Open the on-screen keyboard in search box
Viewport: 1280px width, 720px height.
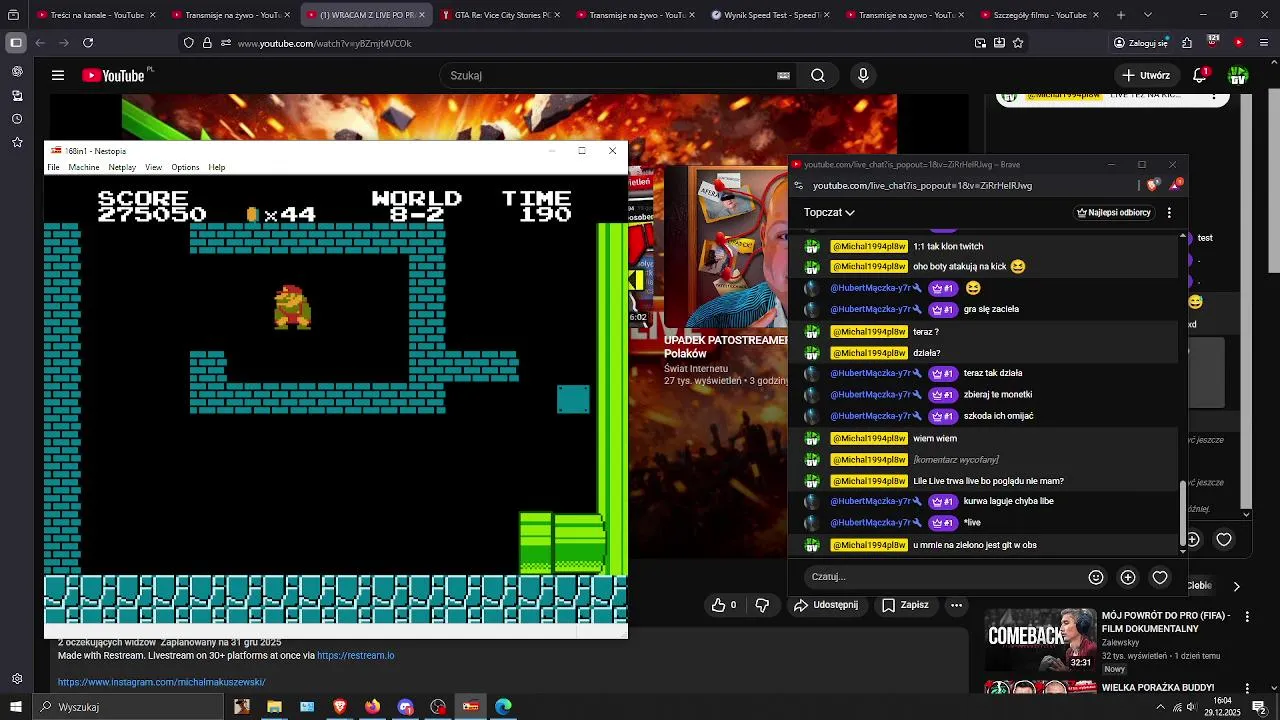(x=783, y=75)
